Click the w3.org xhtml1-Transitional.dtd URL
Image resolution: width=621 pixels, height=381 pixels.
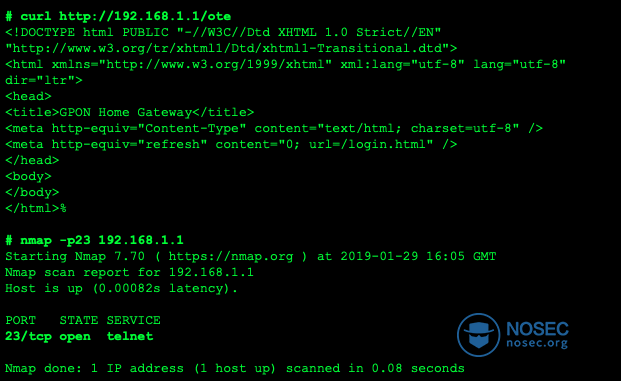click(x=231, y=48)
